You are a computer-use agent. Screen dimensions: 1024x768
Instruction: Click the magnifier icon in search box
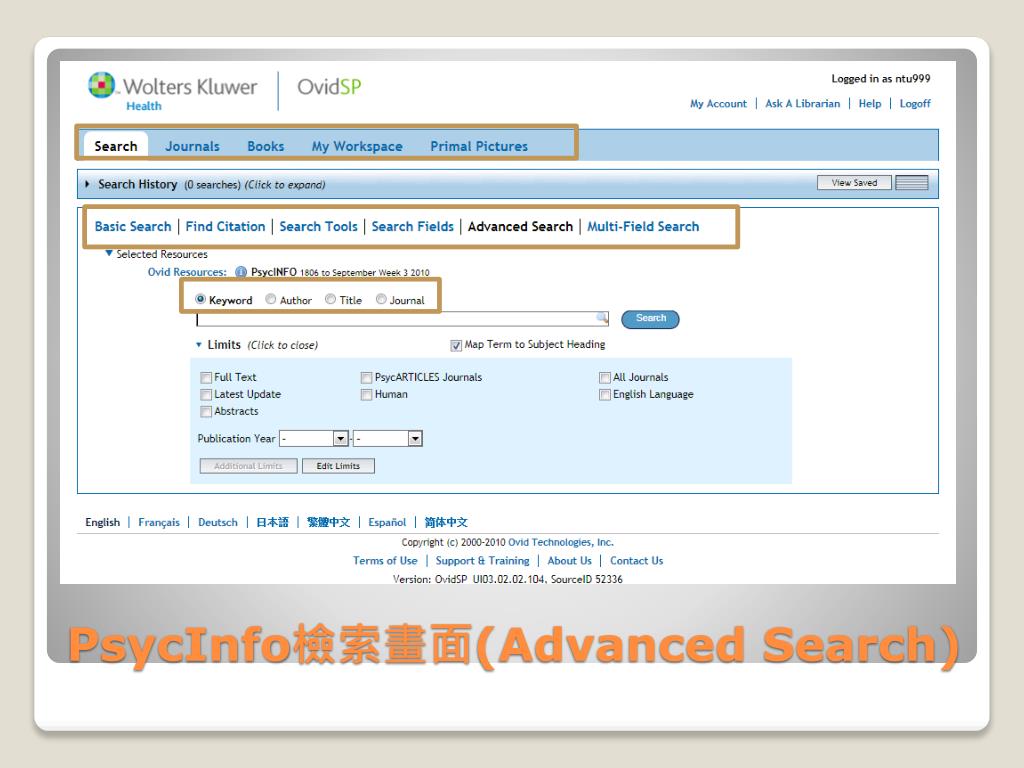(x=601, y=318)
